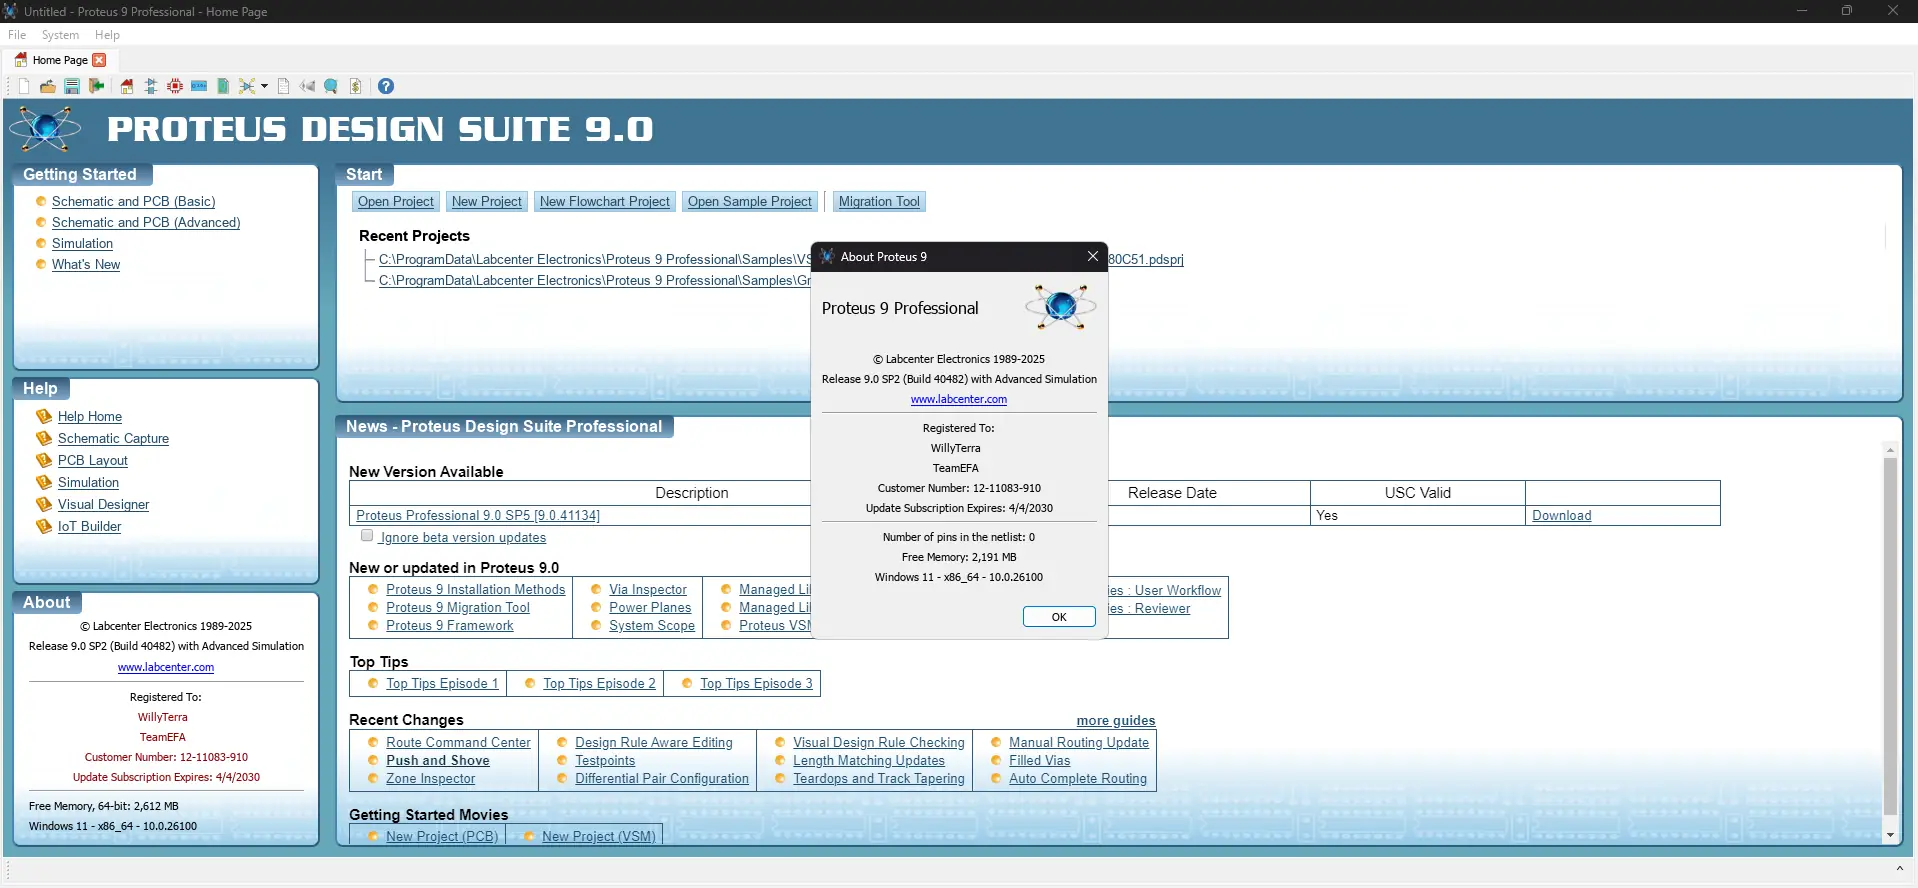Click Open Project button in Start panel
The width and height of the screenshot is (1918, 888).
coord(396,202)
